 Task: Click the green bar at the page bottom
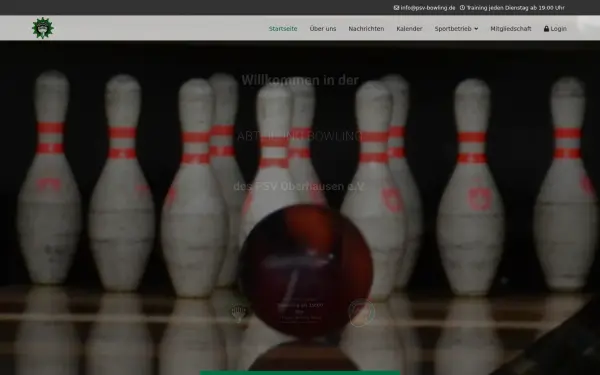coord(300,373)
